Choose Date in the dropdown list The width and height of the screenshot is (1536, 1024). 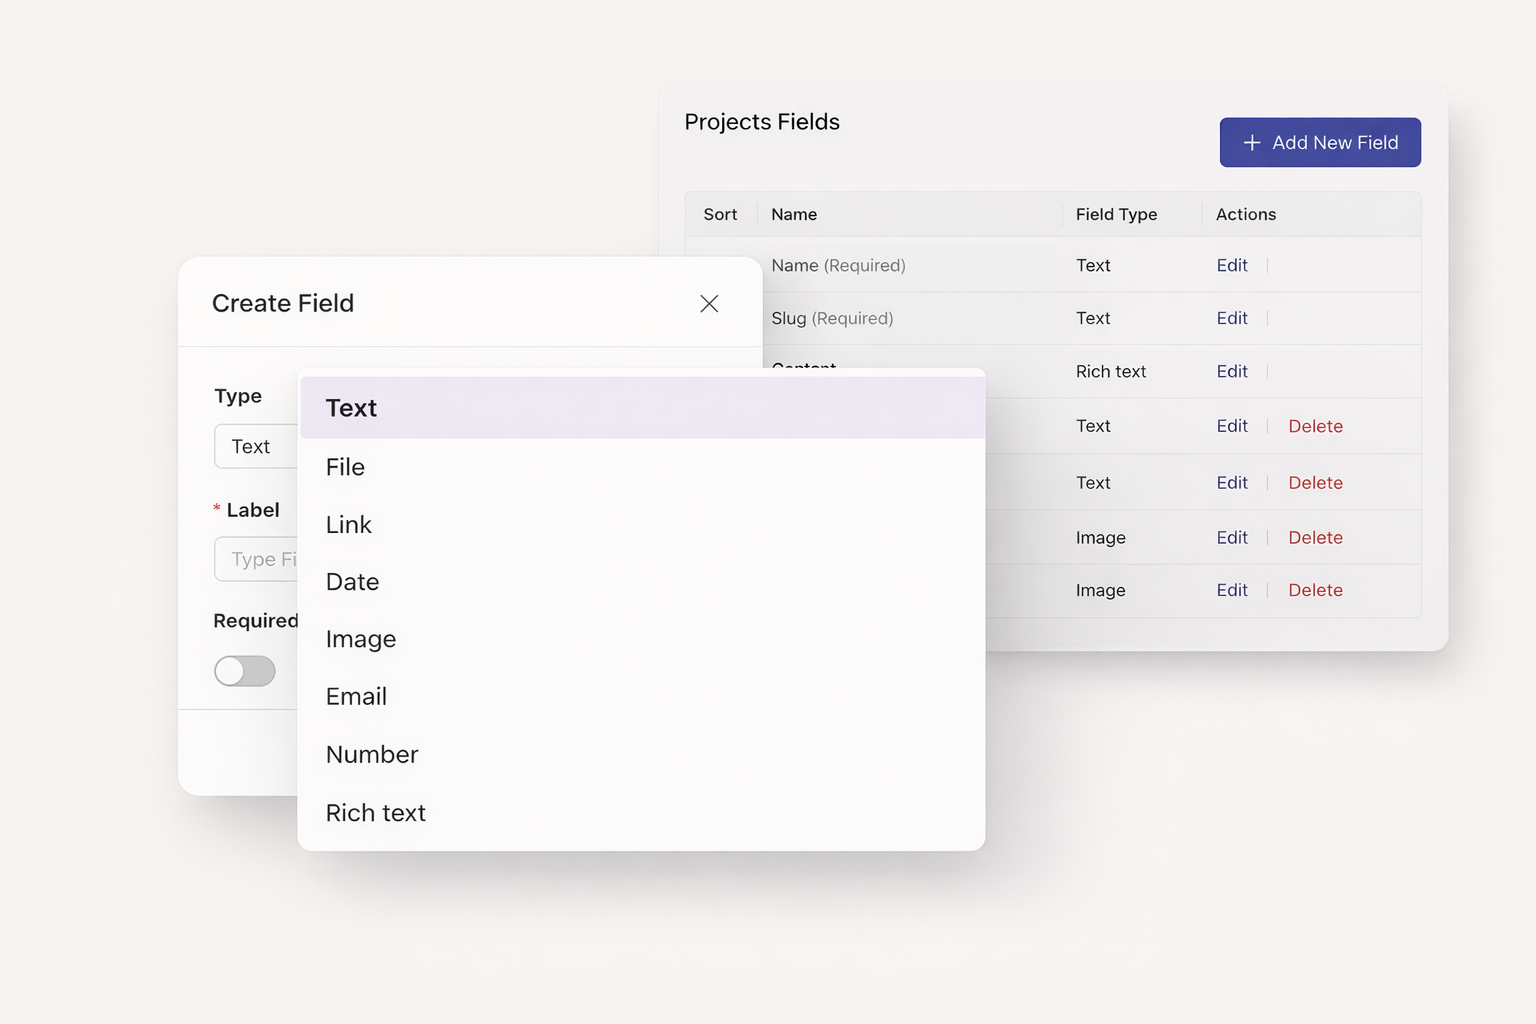click(x=352, y=582)
